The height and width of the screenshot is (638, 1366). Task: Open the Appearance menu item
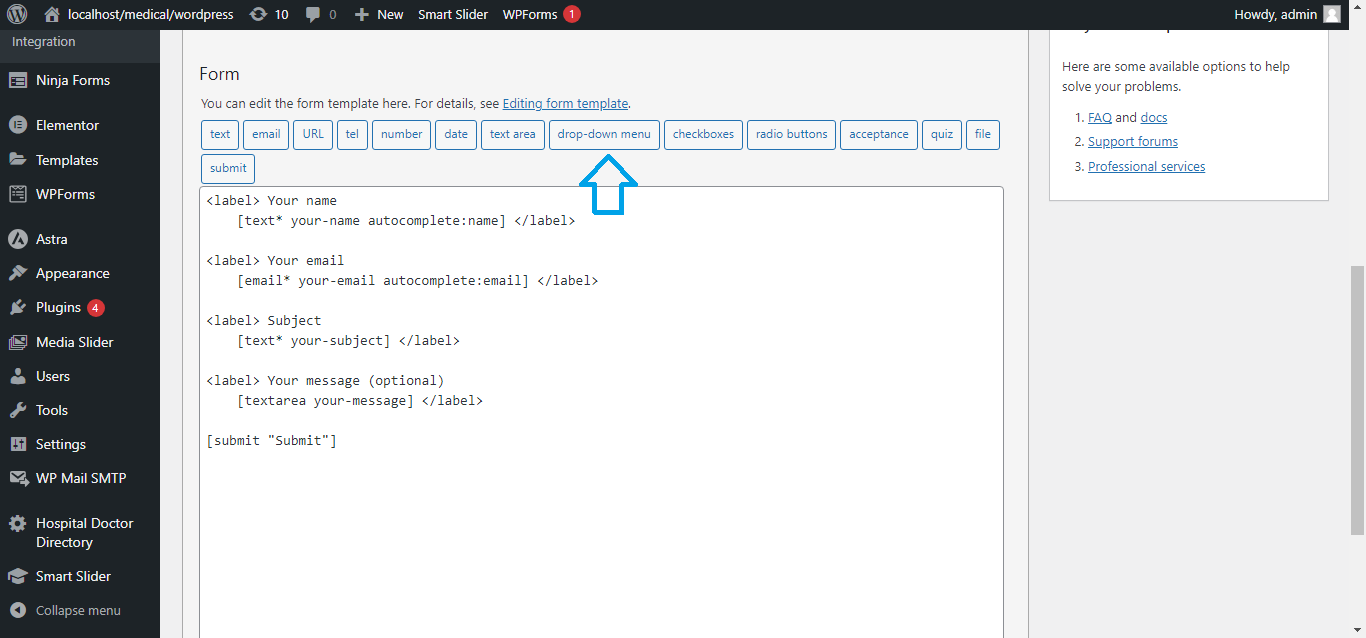click(x=72, y=273)
